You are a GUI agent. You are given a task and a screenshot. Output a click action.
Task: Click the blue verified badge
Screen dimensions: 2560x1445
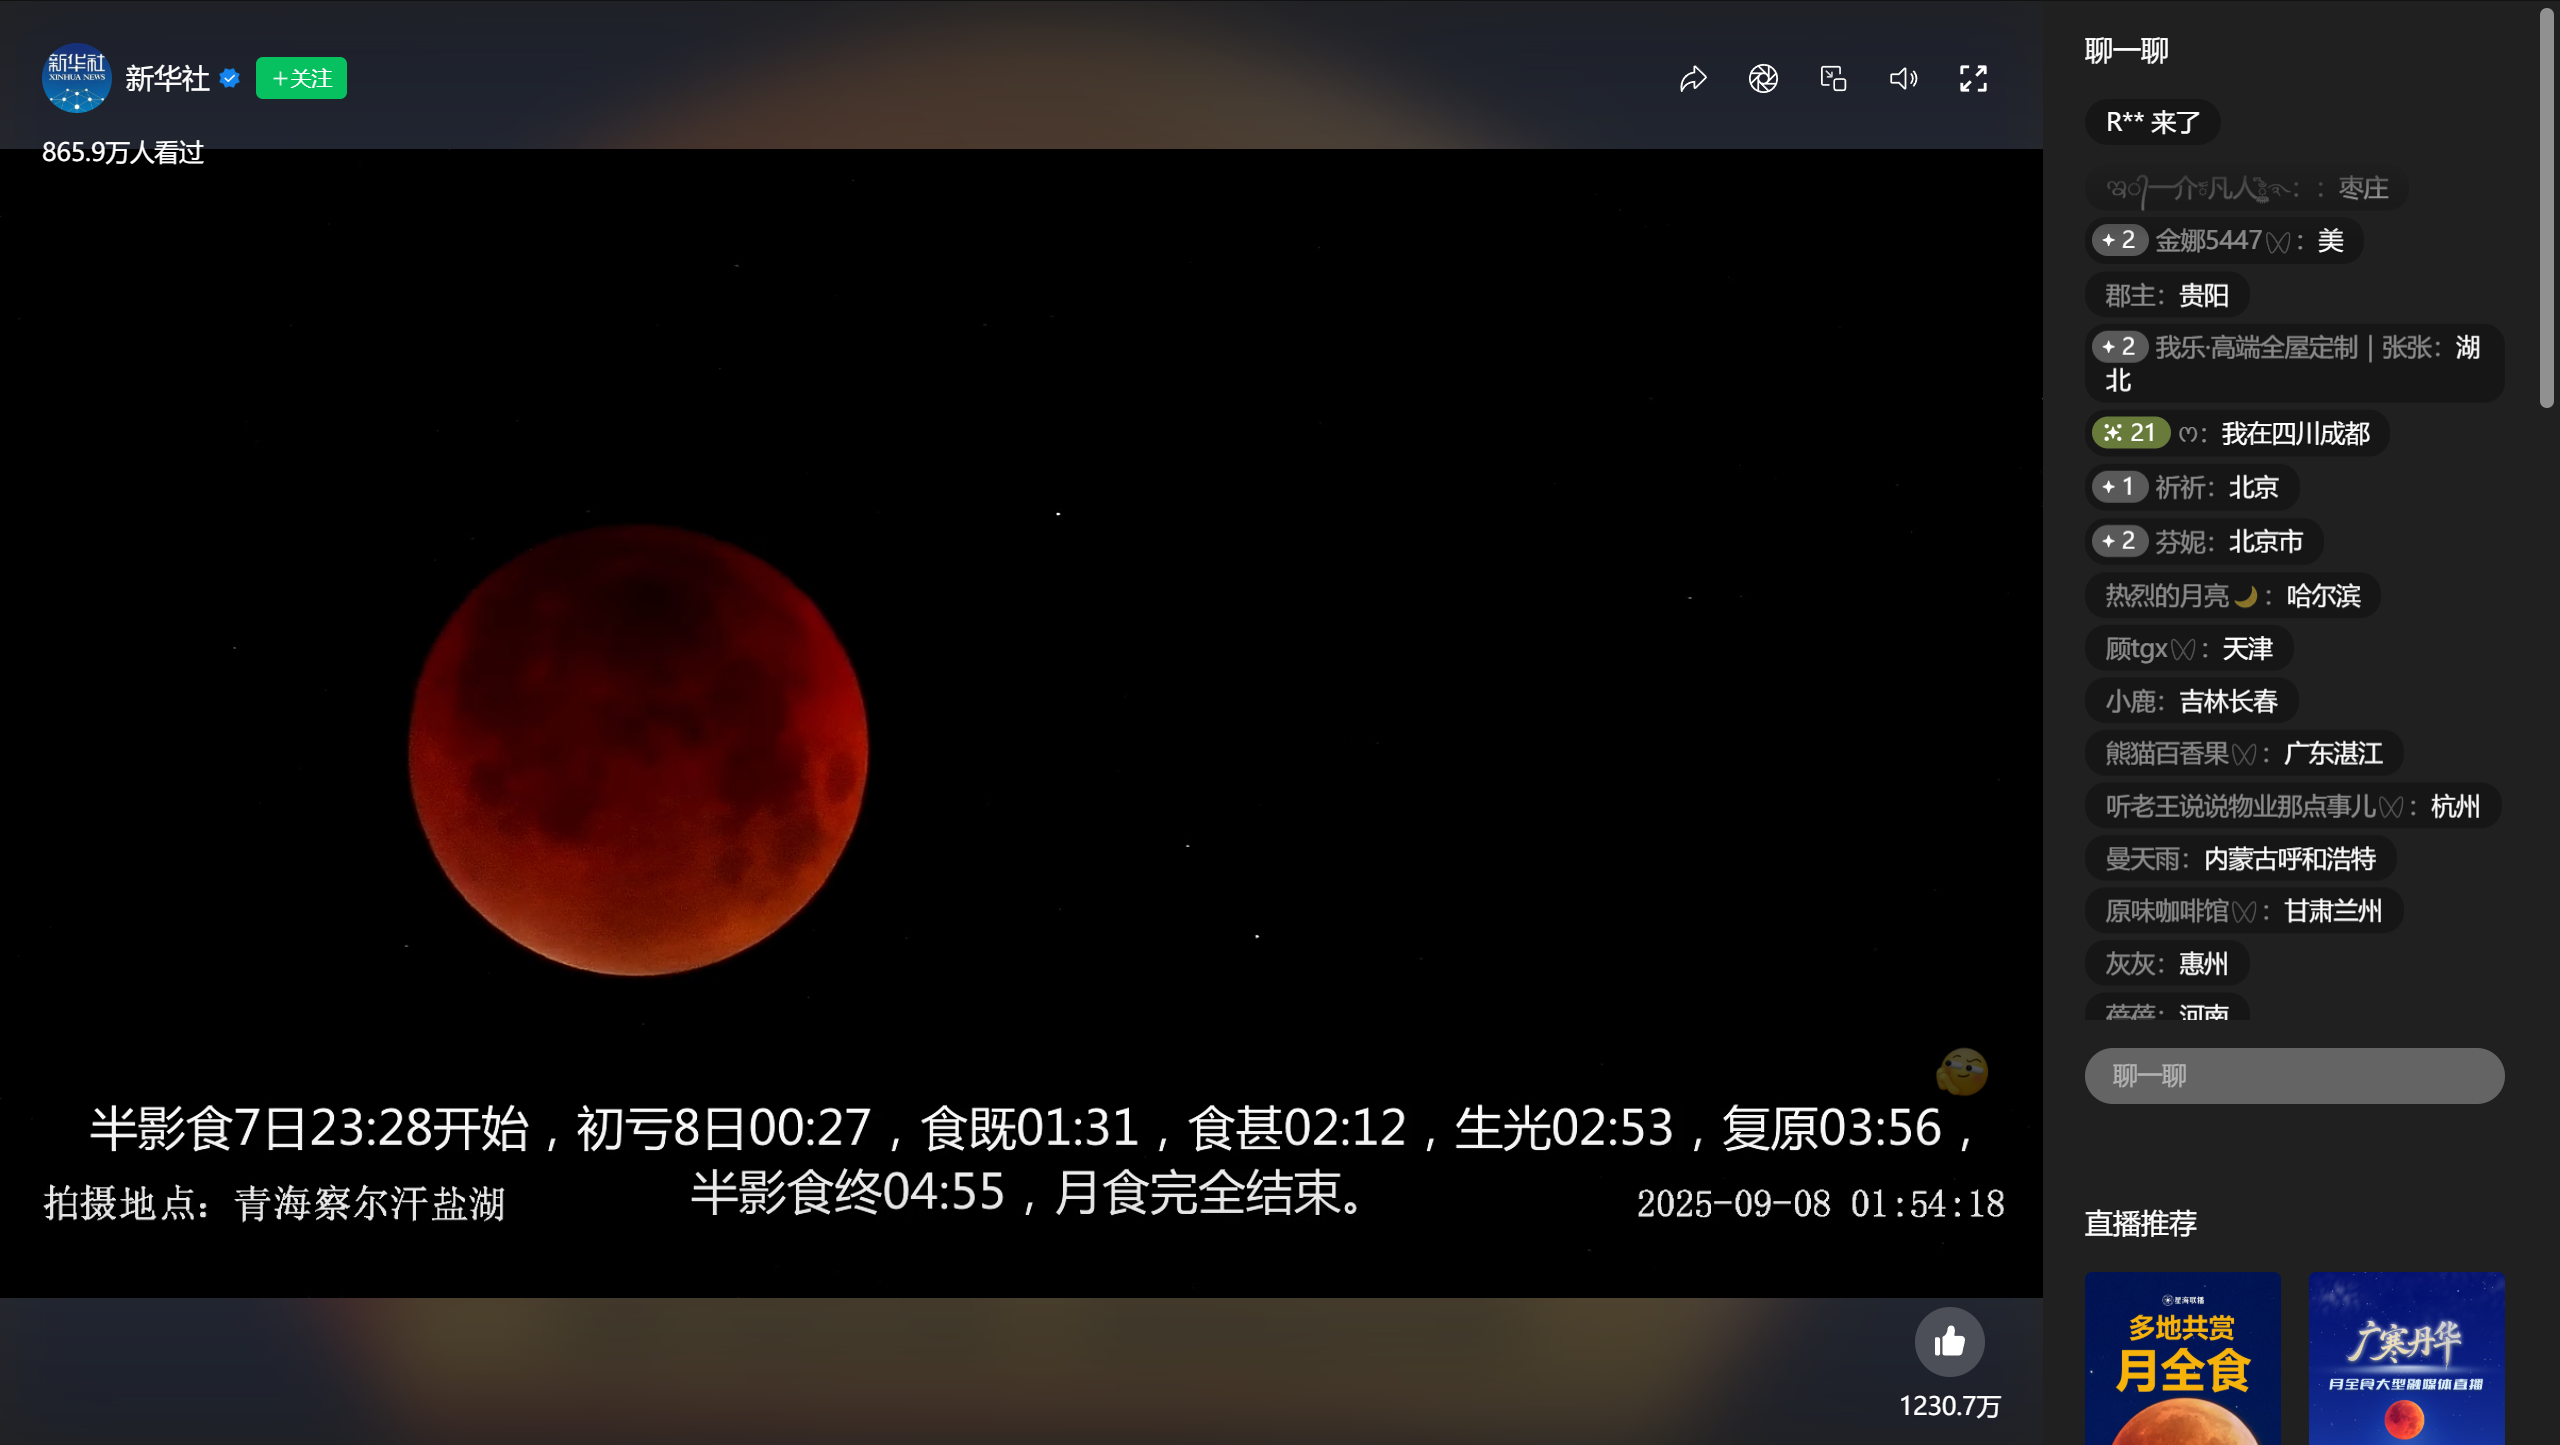(x=230, y=78)
